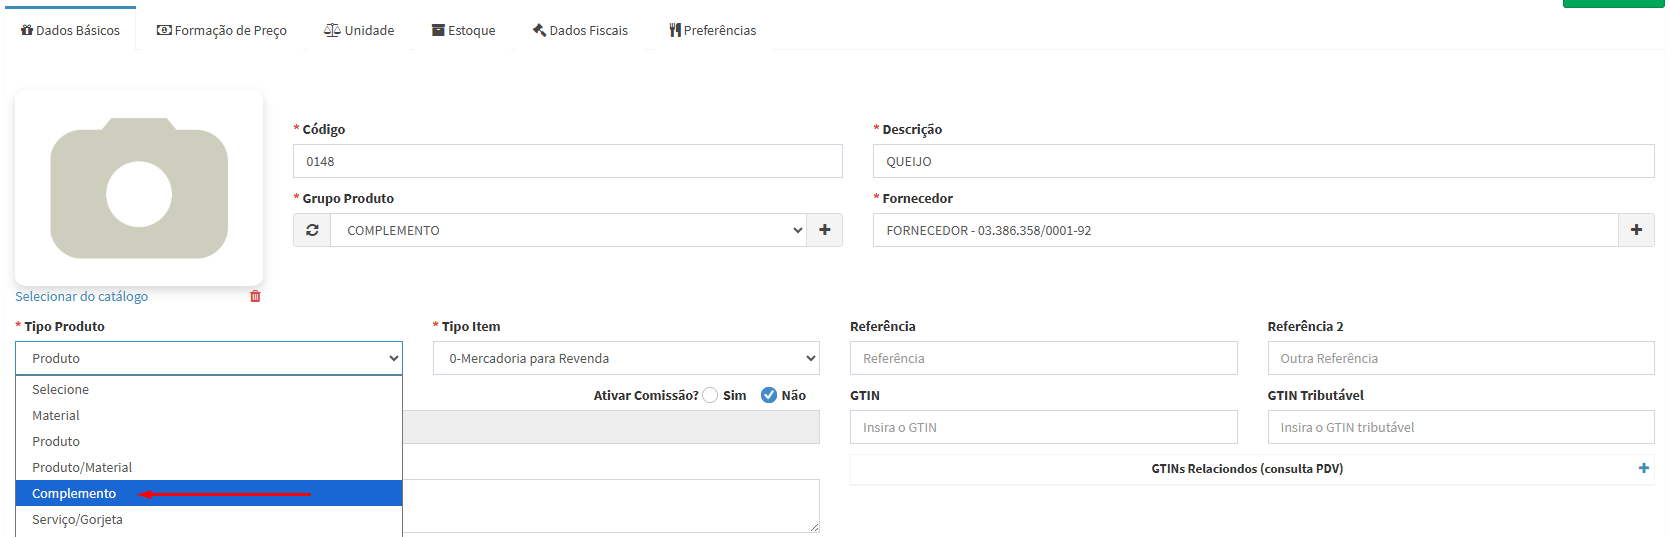Choose Complemento from the Tipo Produto list
Screen dimensions: 1670x537
[74, 493]
